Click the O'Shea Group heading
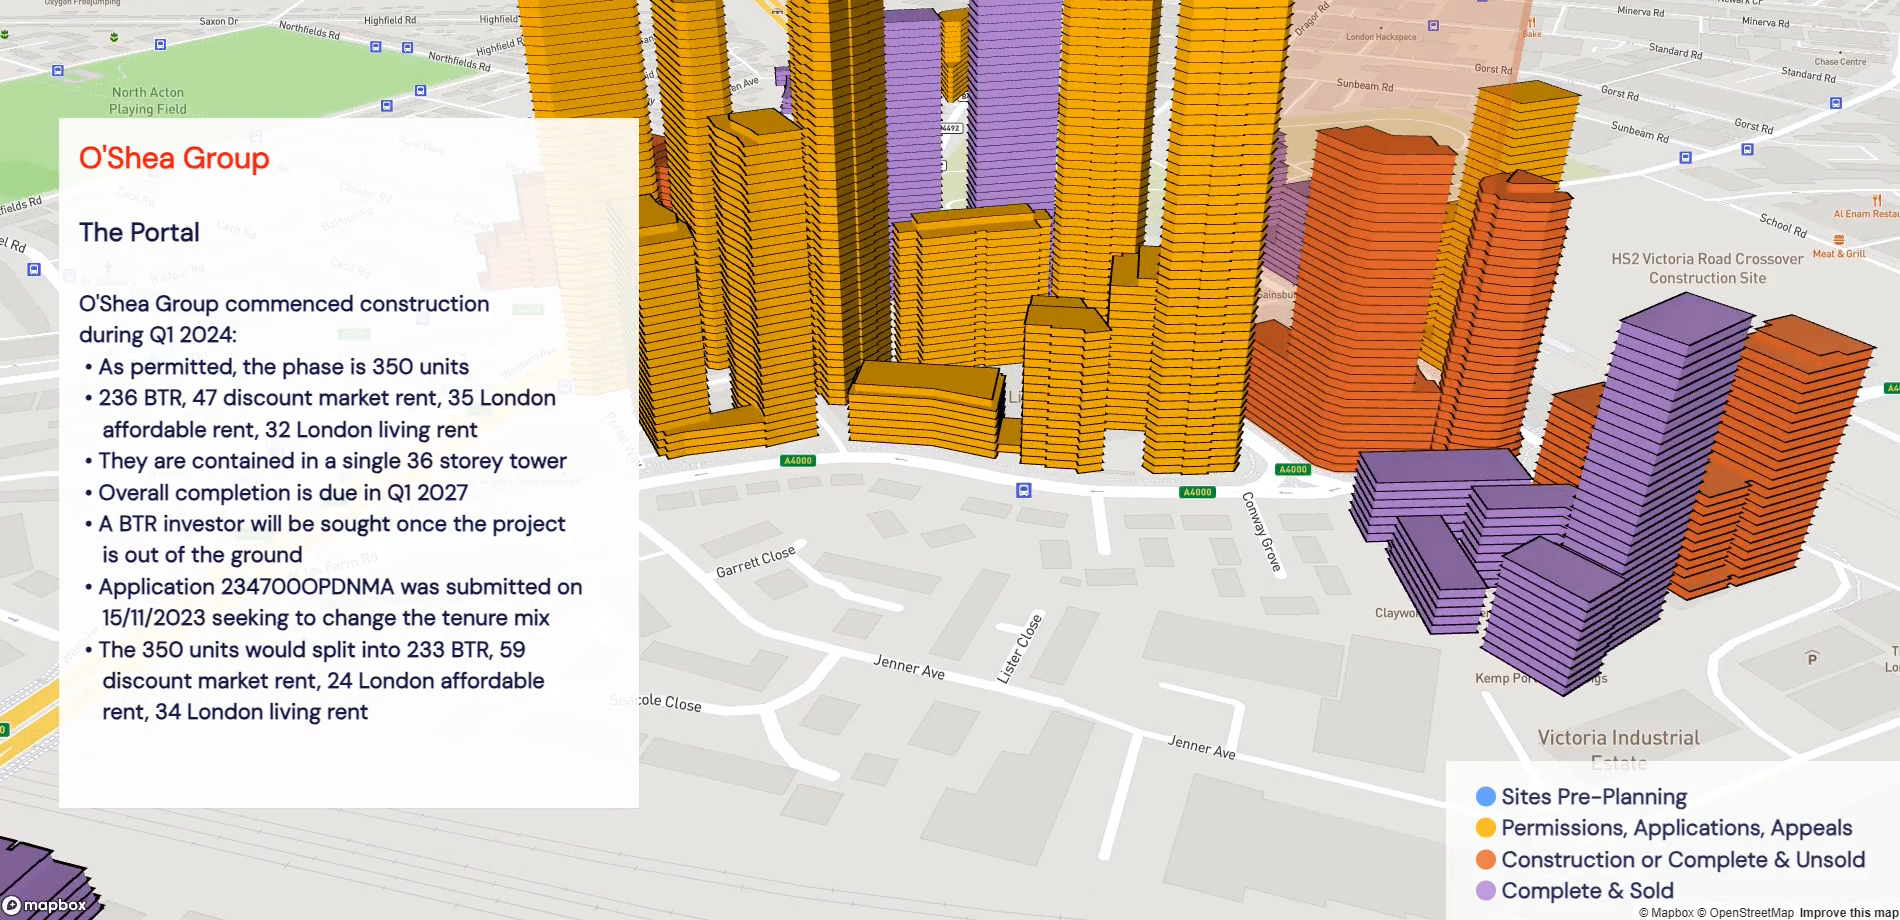1900x920 pixels. pyautogui.click(x=174, y=158)
